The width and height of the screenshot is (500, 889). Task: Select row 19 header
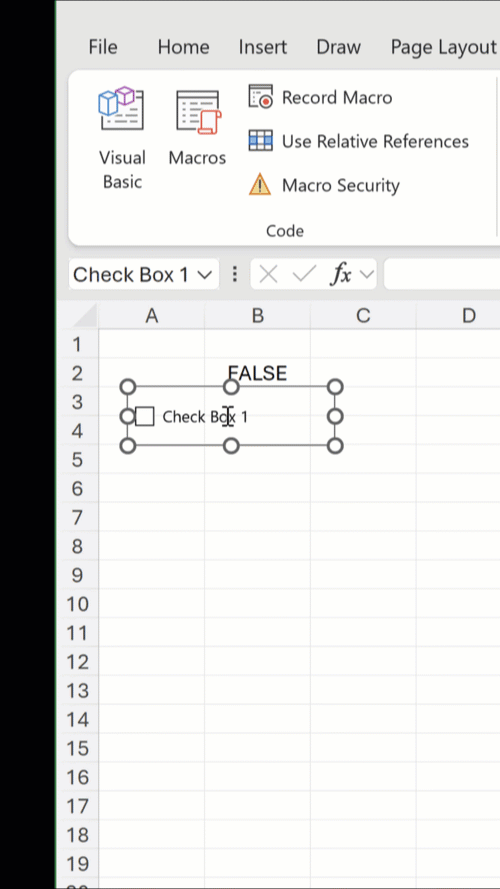pos(77,864)
